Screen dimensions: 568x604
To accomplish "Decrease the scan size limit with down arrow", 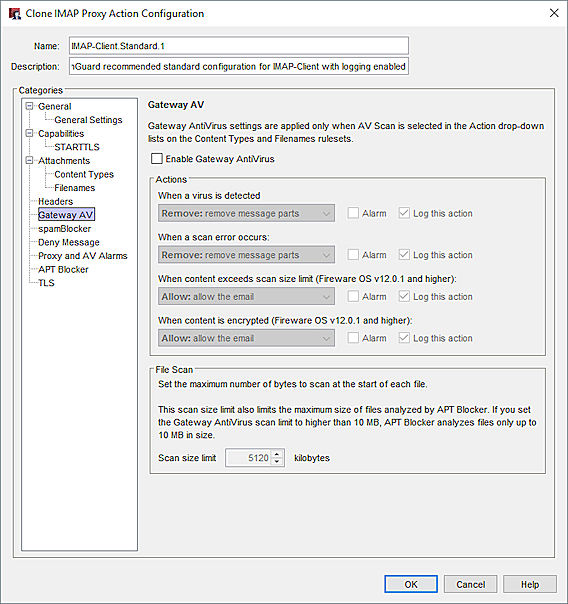I will pyautogui.click(x=277, y=461).
